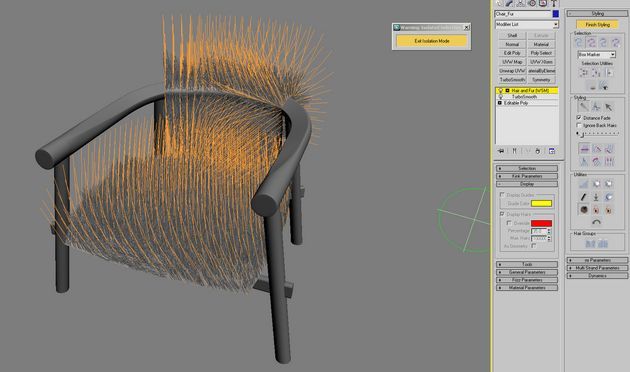
Task: Click brush size slider in Styling
Action: pos(597,134)
